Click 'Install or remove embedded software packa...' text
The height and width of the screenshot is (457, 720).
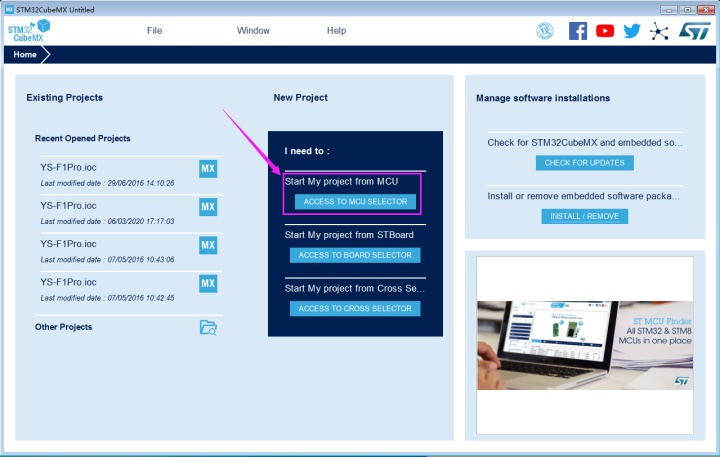(x=583, y=196)
